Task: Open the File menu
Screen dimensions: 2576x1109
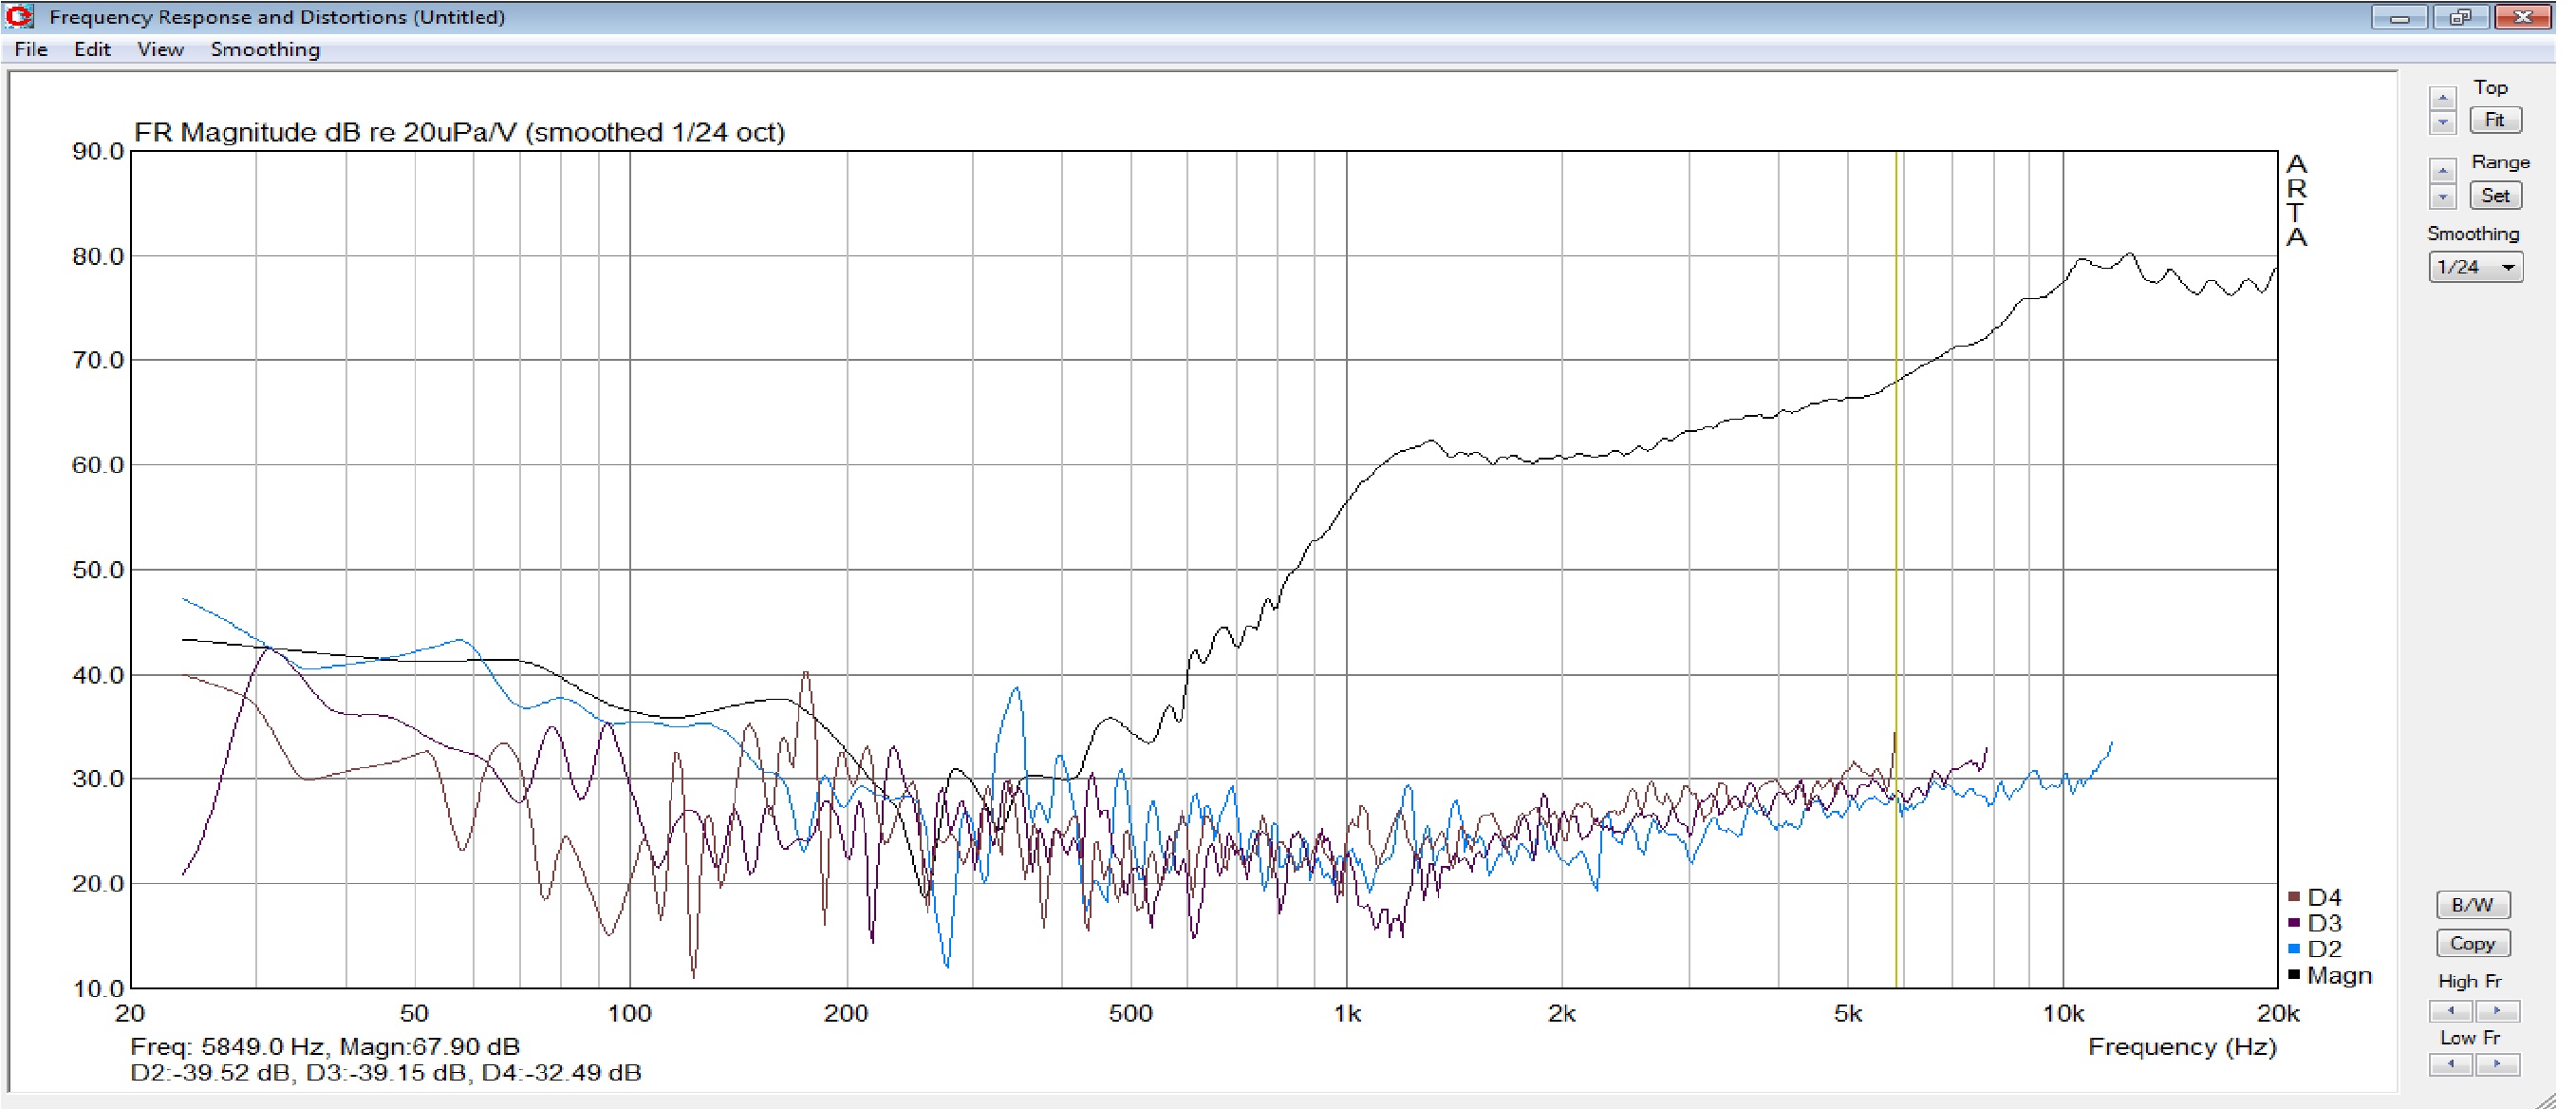Action: pos(31,49)
